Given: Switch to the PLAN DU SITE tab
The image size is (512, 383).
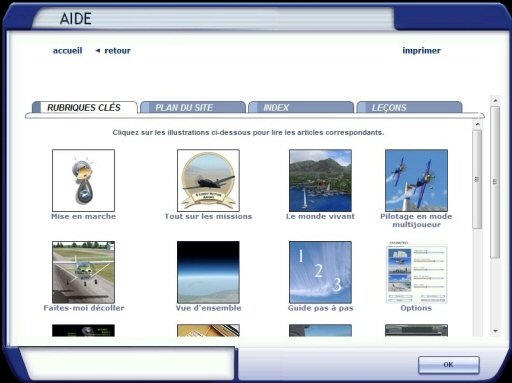Looking at the screenshot, I should [193, 107].
